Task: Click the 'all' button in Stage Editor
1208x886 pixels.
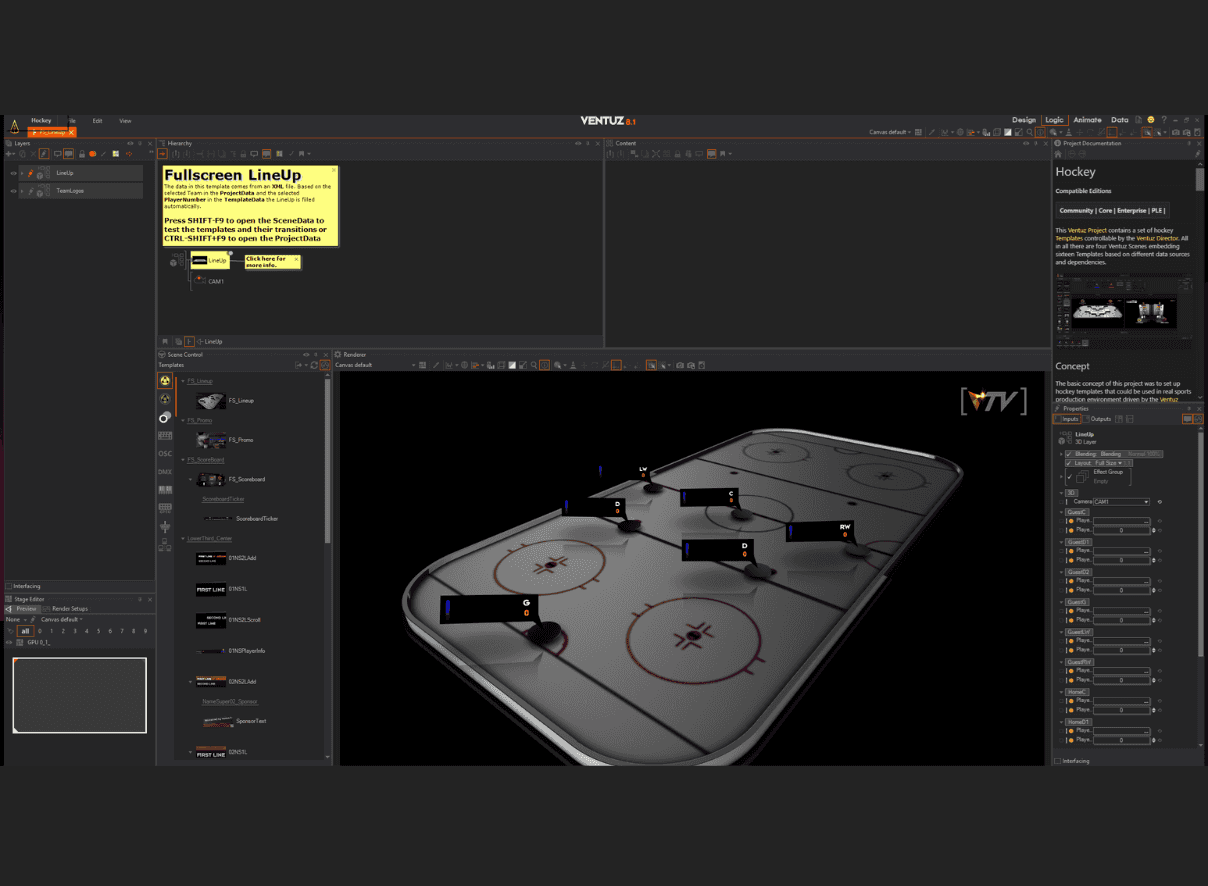Action: (25, 631)
